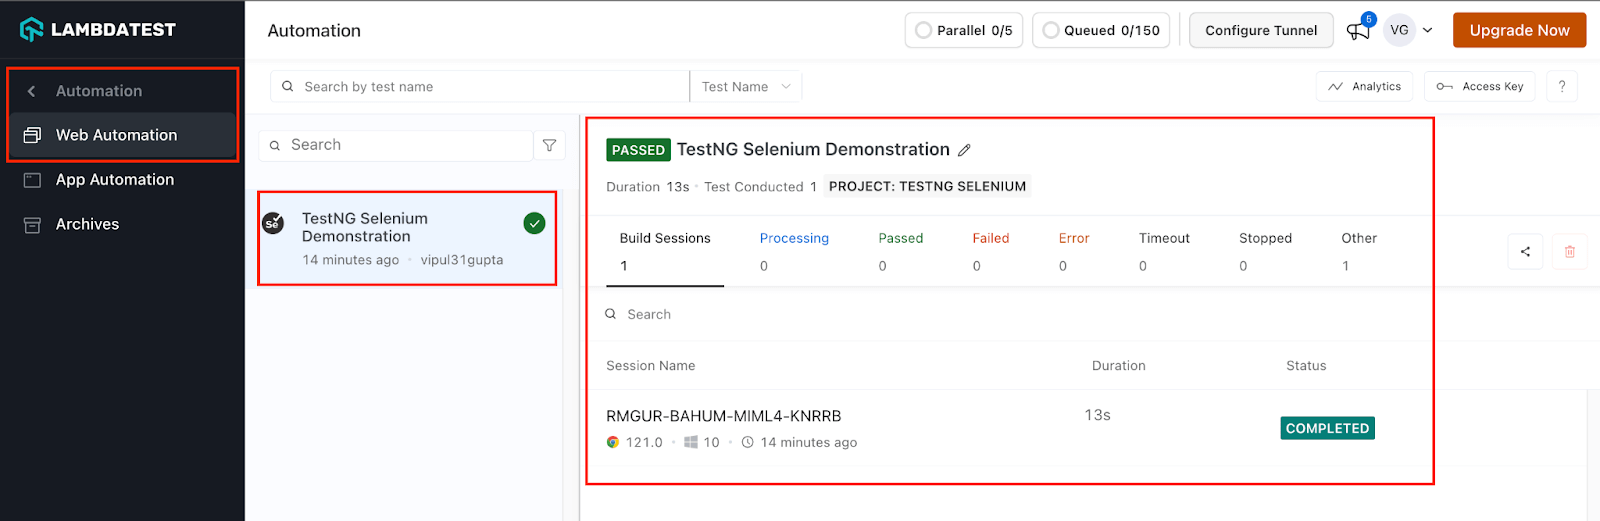This screenshot has height=521, width=1600.
Task: Expand the user account dropdown arrow
Action: pyautogui.click(x=1428, y=31)
